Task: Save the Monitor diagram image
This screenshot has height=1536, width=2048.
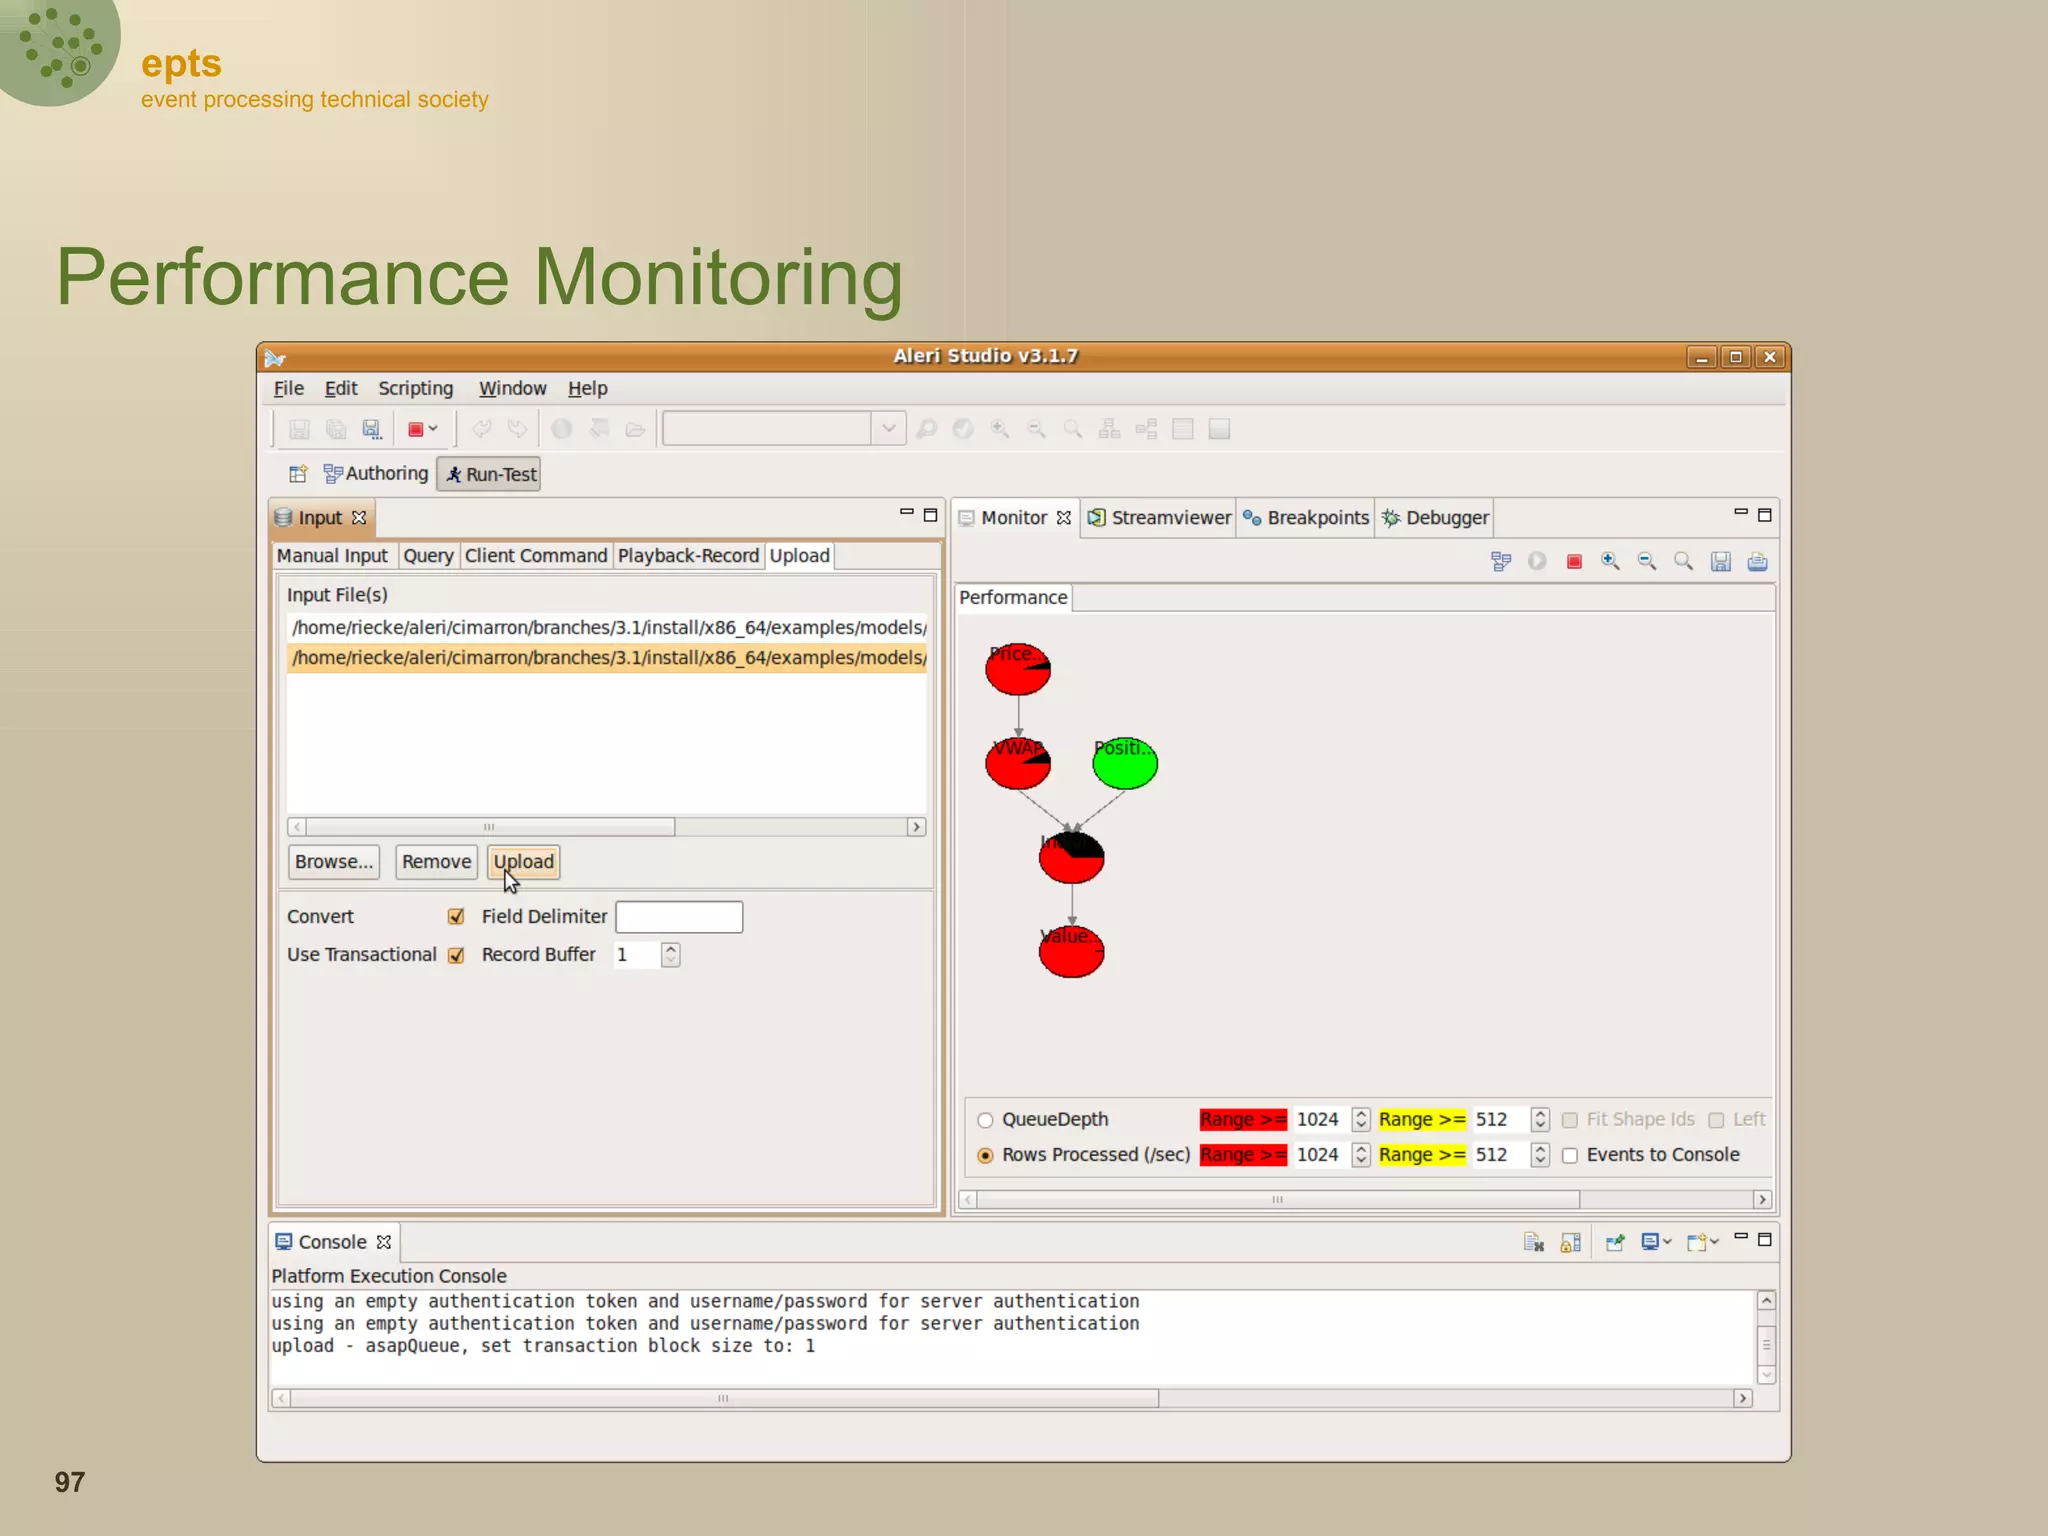Action: (x=1720, y=562)
